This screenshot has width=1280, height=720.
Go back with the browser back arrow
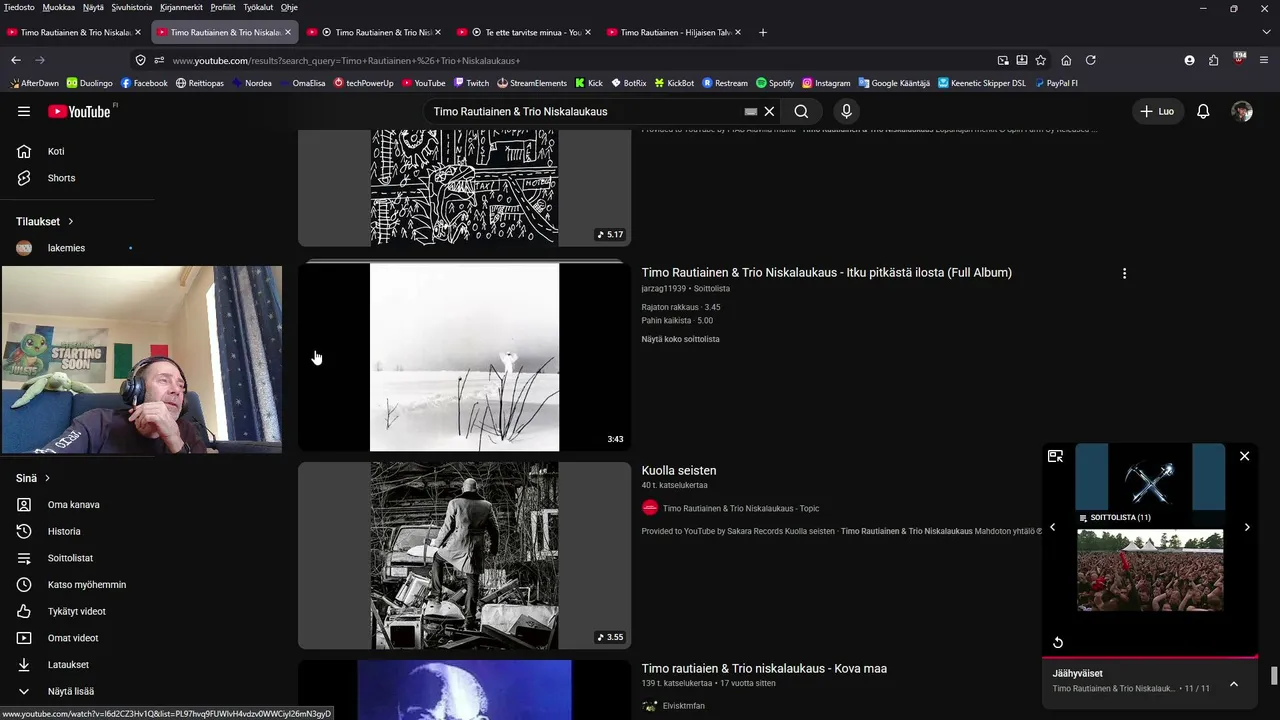point(16,60)
